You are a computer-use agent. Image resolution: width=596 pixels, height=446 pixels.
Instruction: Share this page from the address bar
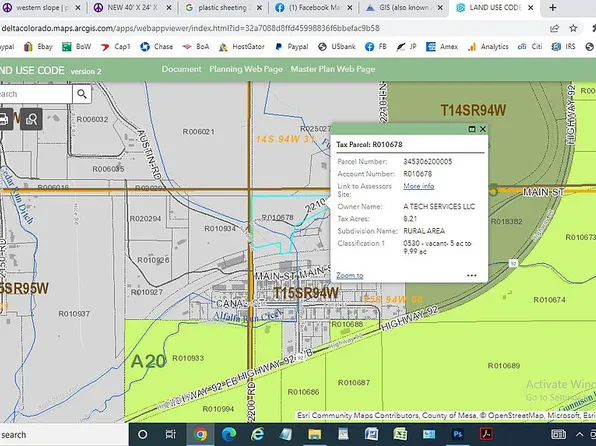555,28
